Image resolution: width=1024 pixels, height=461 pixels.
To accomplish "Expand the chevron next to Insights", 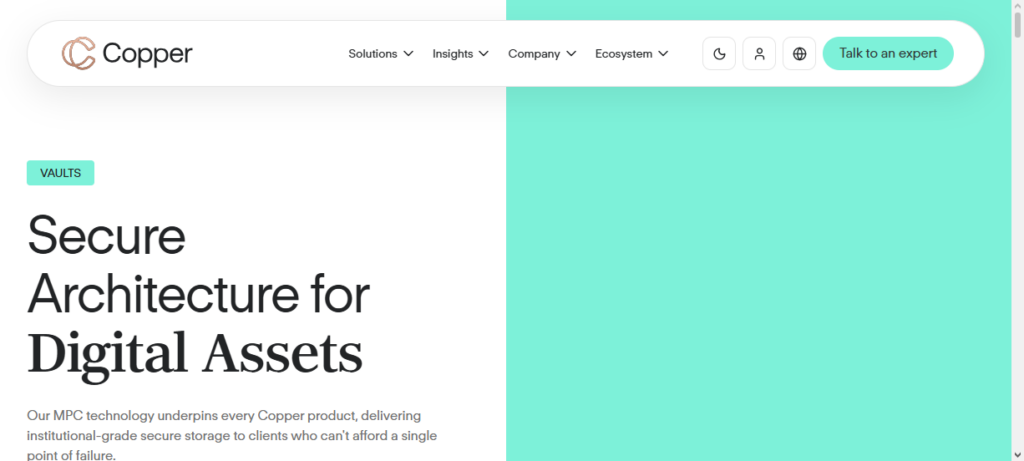I will [483, 54].
